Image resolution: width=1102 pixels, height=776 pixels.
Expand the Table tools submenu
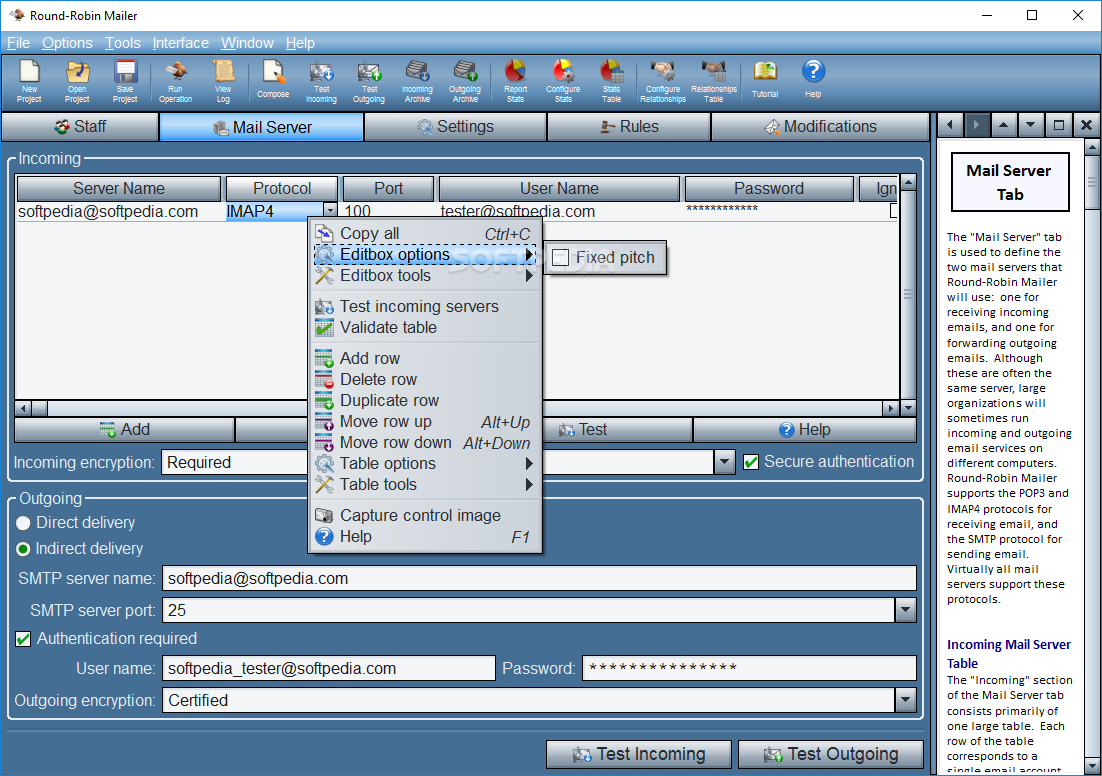point(424,485)
